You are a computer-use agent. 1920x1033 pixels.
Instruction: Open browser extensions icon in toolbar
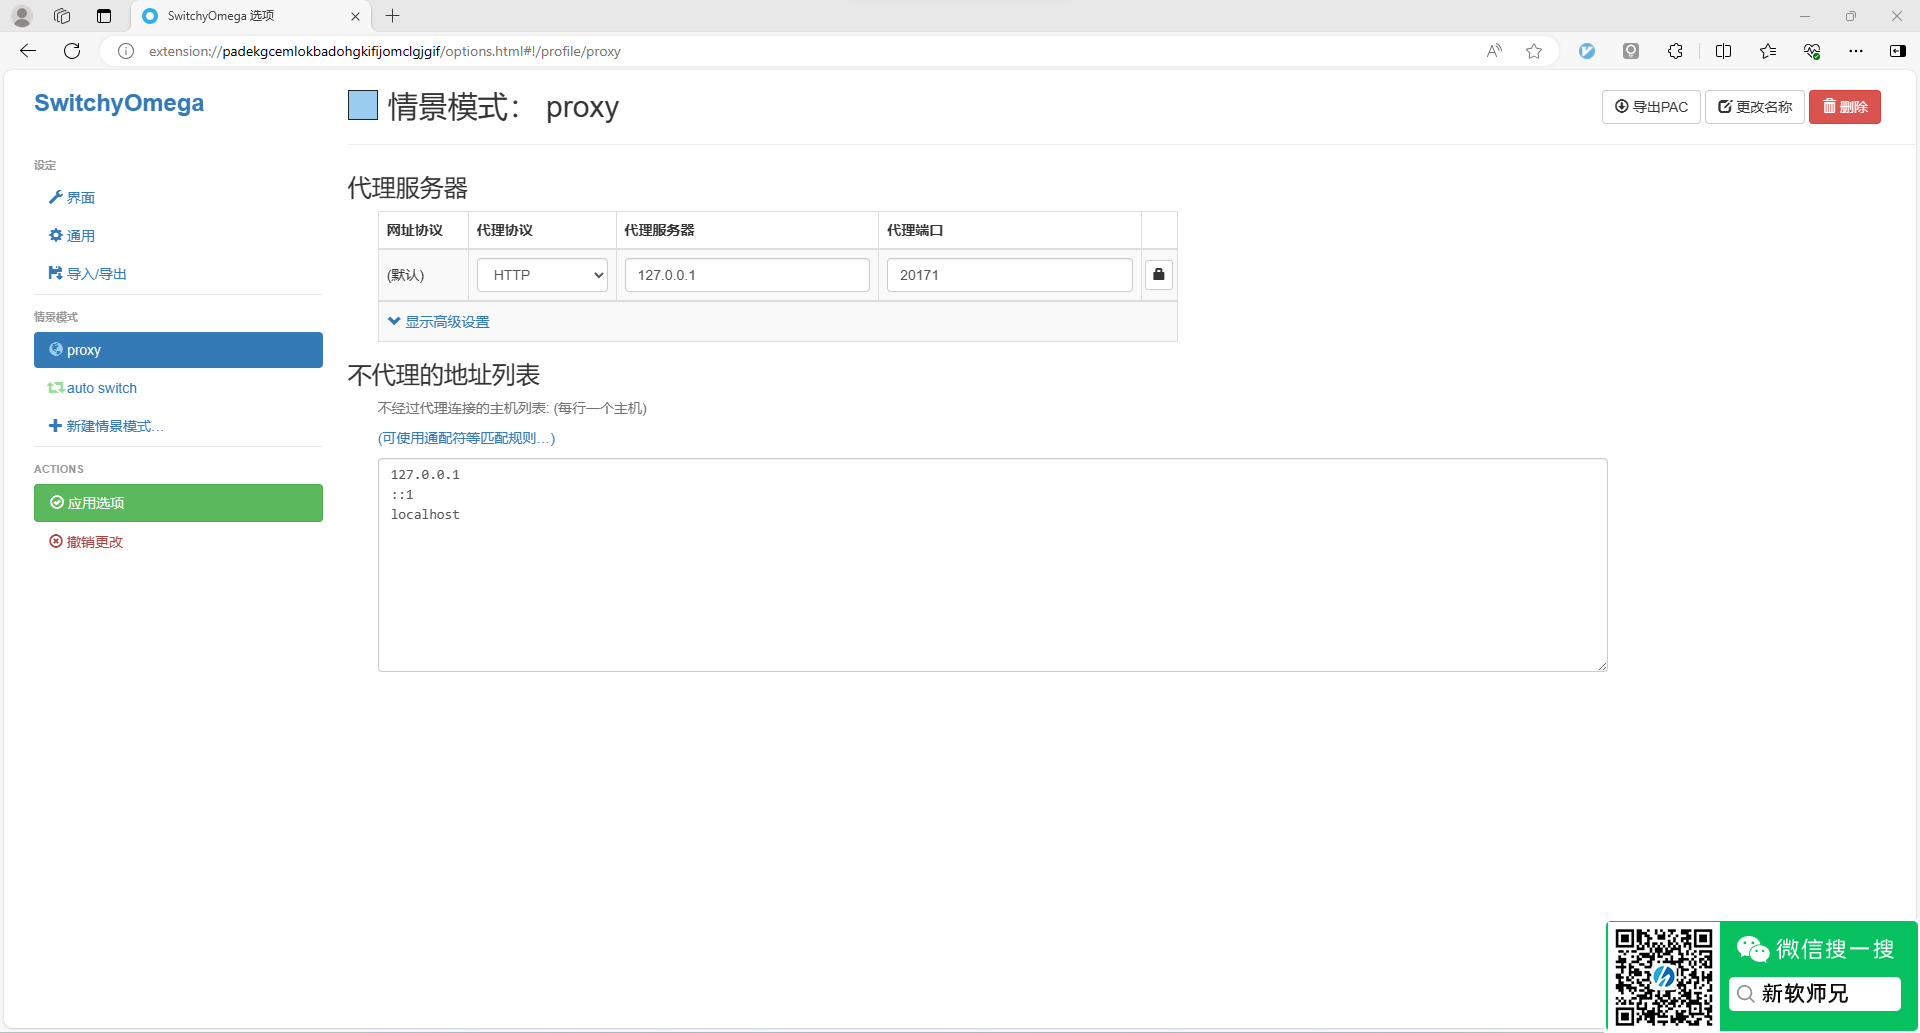pos(1675,51)
